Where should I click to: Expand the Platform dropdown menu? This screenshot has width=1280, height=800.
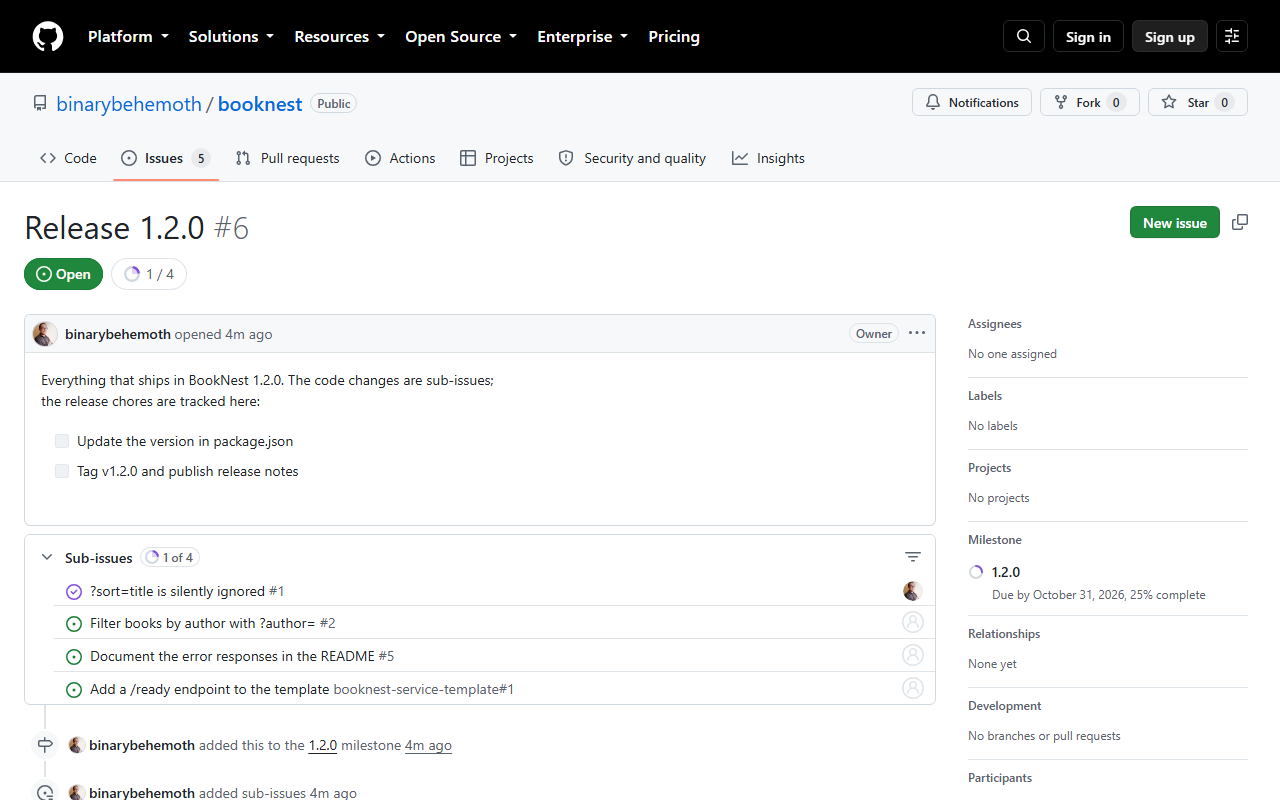(x=128, y=36)
